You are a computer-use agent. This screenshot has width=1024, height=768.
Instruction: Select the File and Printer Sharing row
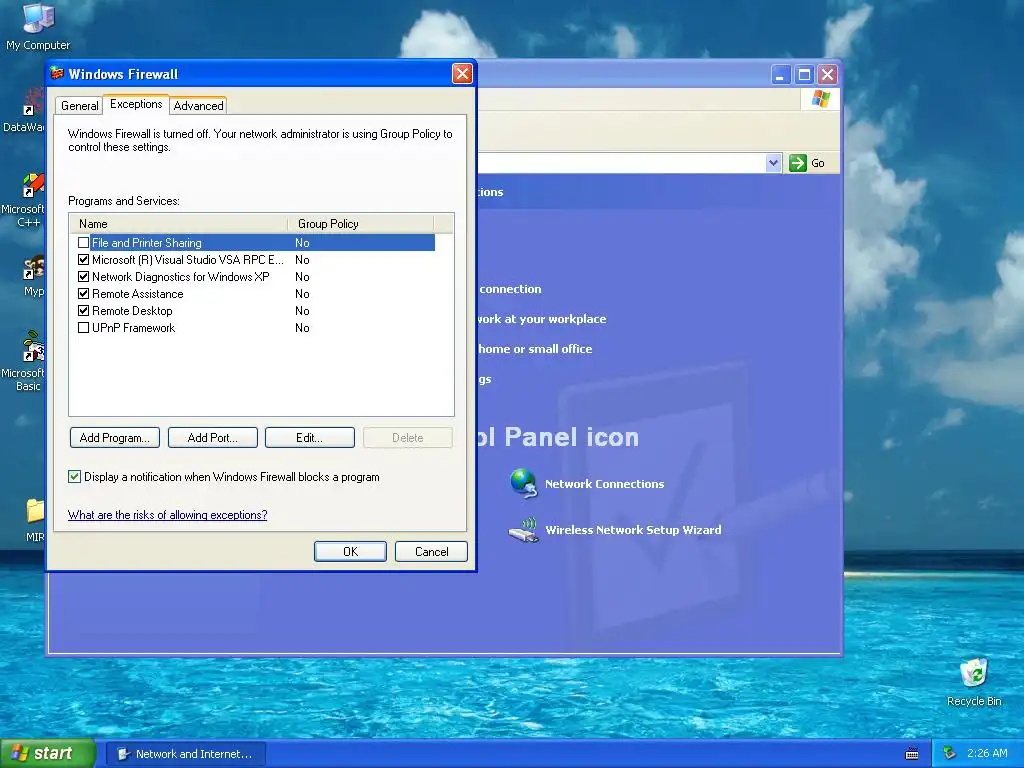tap(255, 242)
